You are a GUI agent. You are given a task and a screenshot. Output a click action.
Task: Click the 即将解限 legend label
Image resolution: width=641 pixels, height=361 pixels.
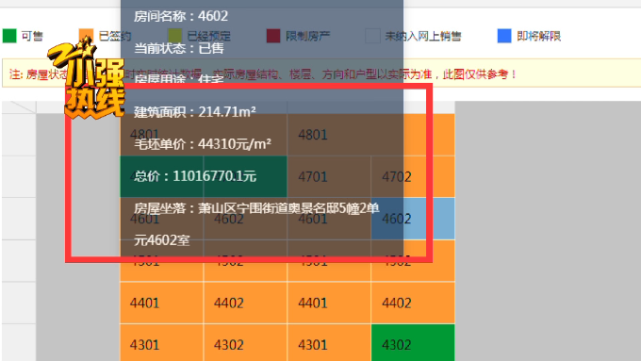tap(539, 36)
